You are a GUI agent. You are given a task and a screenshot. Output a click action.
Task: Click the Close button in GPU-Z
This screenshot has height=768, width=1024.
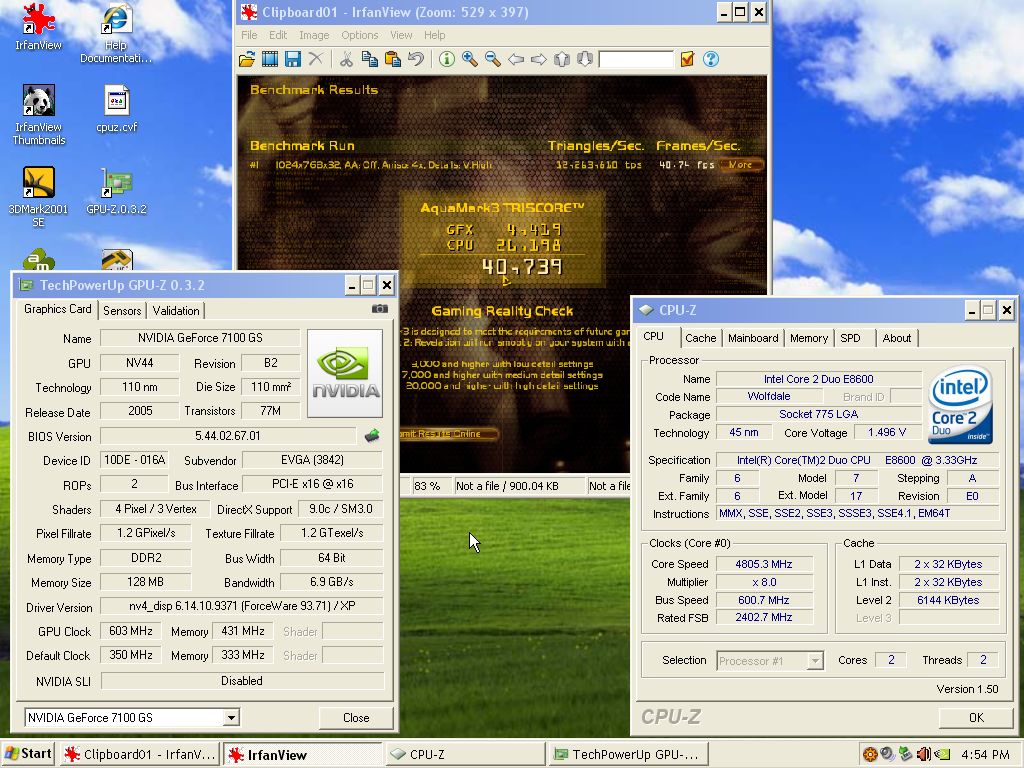[x=356, y=718]
